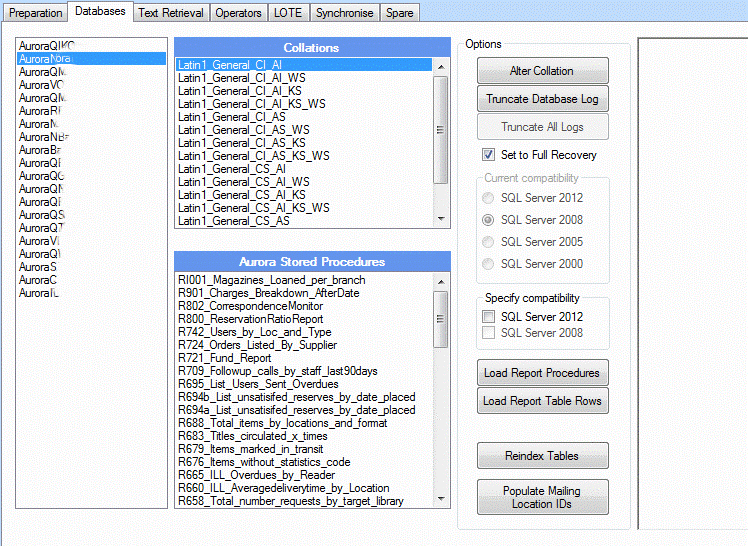Open the Text Retrieval tab

click(x=171, y=13)
